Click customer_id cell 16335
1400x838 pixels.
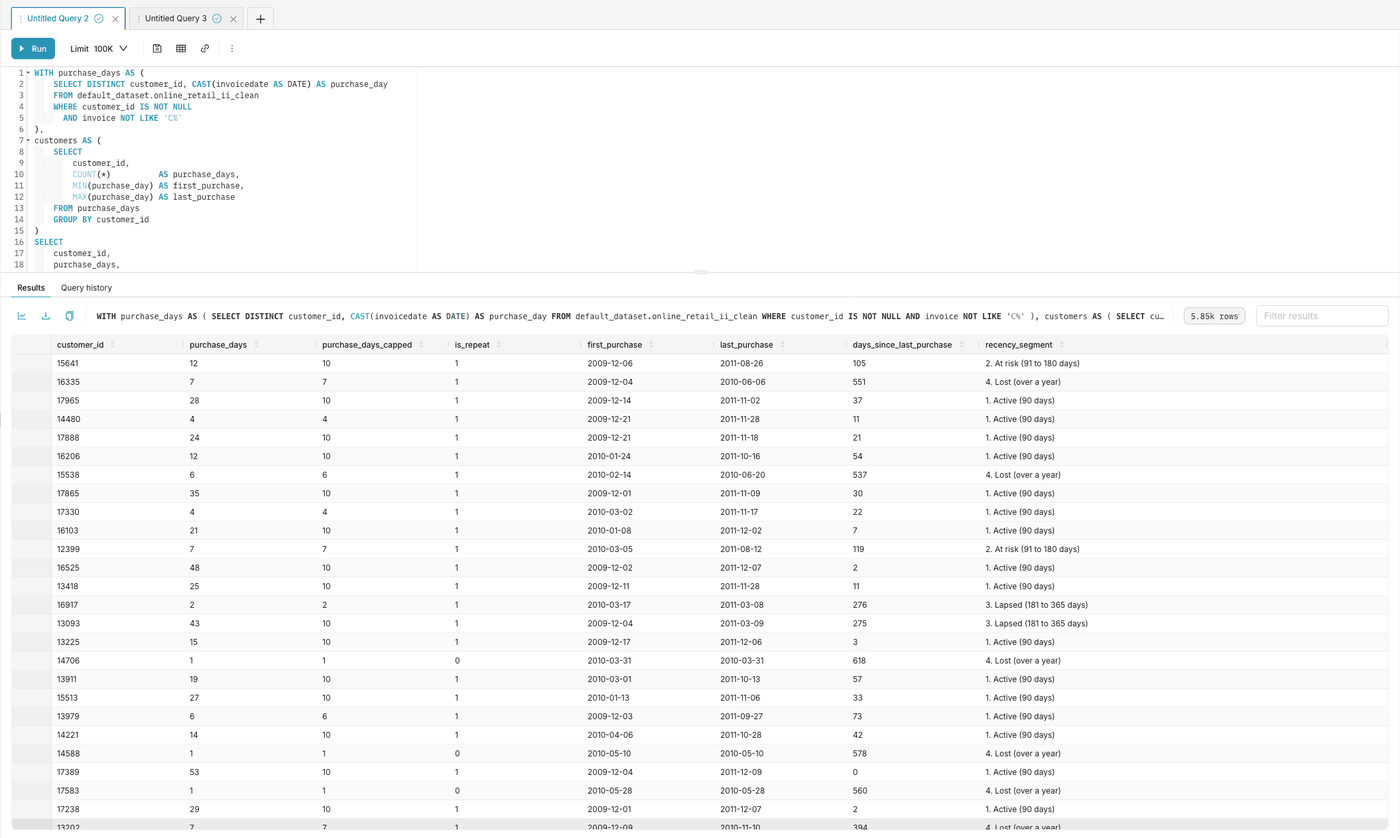(x=117, y=382)
